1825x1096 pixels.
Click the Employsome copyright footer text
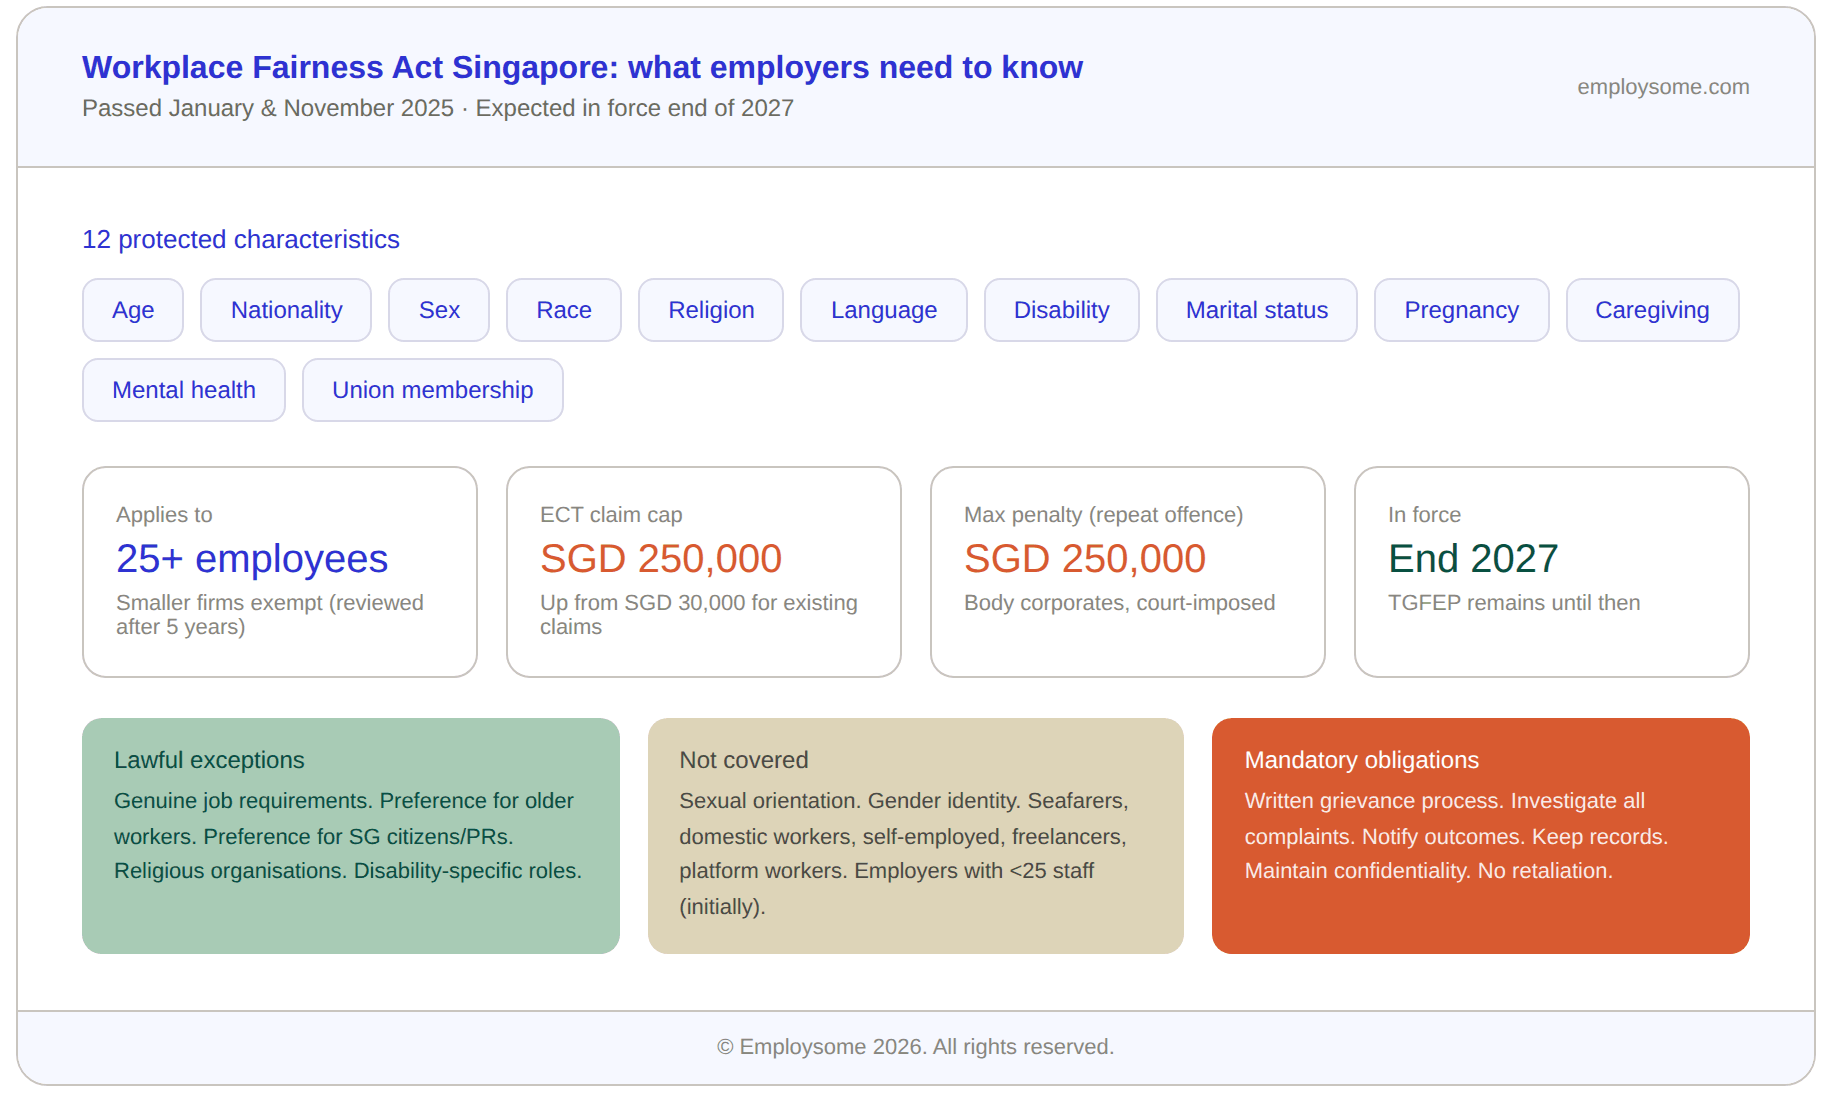913,1046
